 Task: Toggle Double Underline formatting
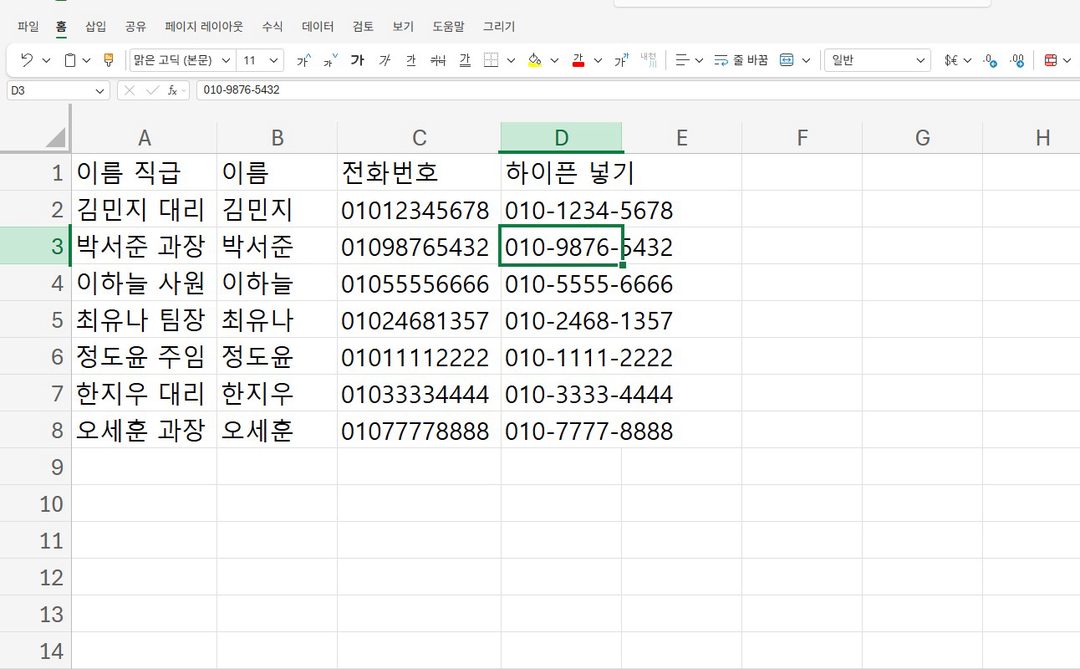(465, 60)
